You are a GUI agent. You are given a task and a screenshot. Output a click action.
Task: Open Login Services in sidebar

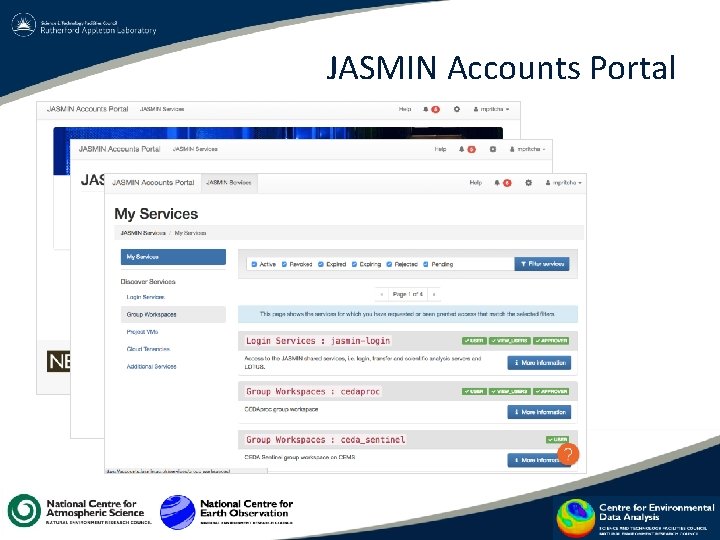point(146,297)
